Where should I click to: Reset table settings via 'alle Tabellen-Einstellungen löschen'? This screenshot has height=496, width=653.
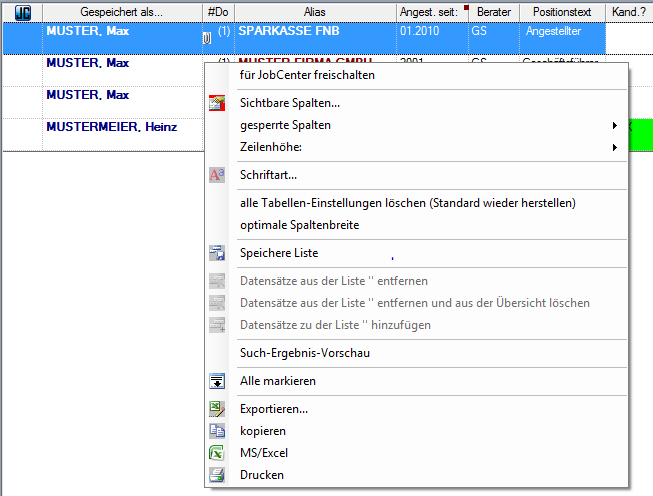pyautogui.click(x=407, y=203)
